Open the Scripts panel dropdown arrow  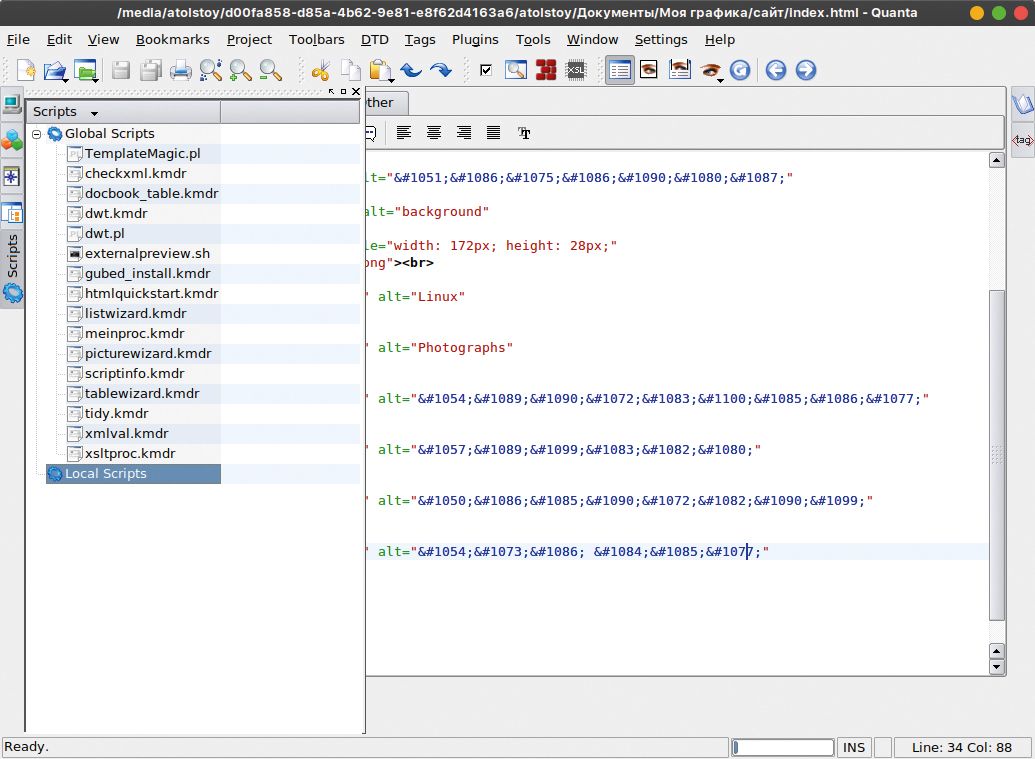pos(94,111)
